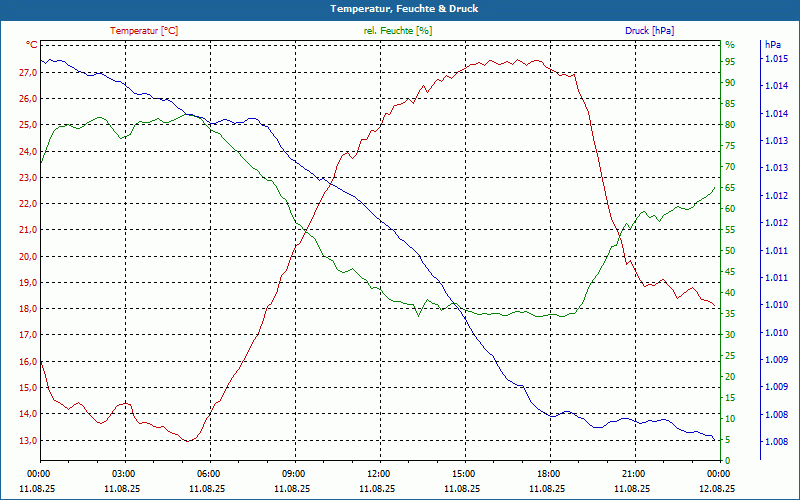The width and height of the screenshot is (800, 500).
Task: Click the 20 tick on the humidity axis
Action: pyautogui.click(x=730, y=377)
